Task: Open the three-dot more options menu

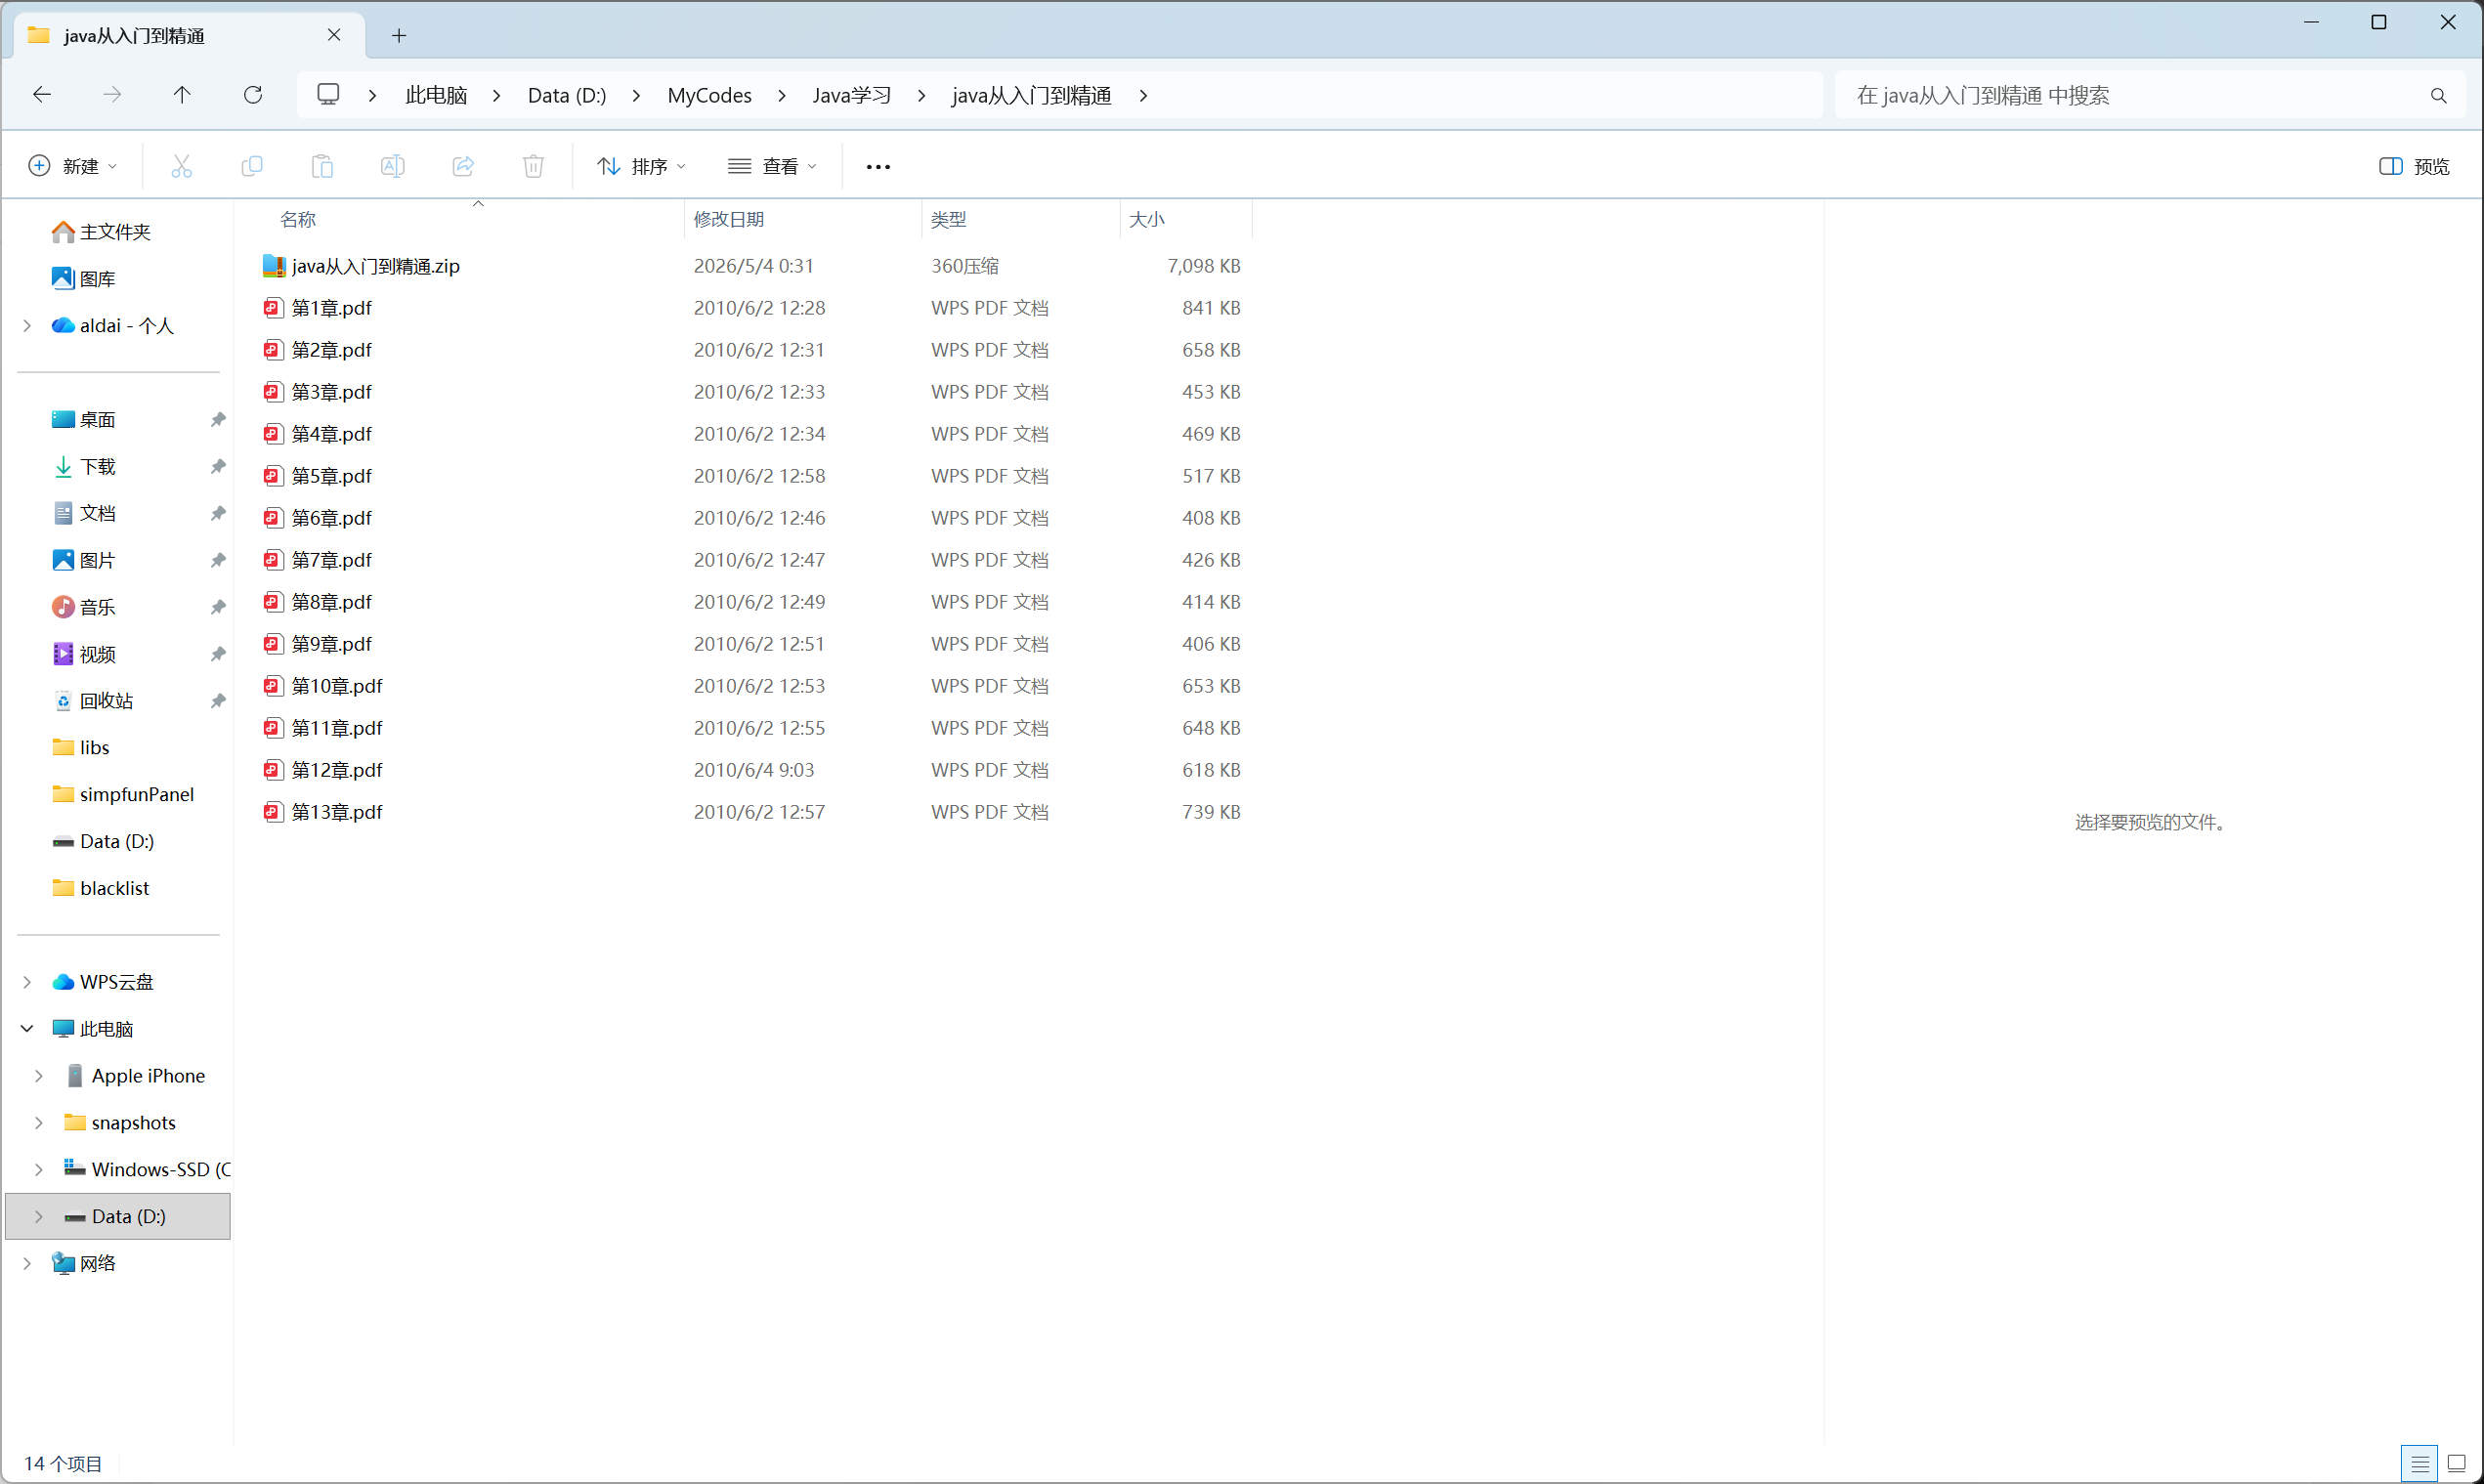Action: 878,166
